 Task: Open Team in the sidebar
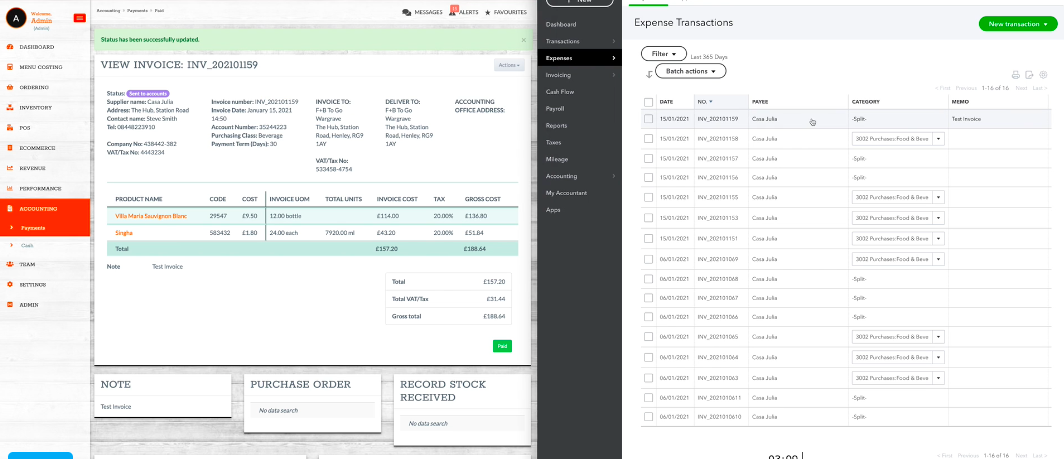(27, 264)
